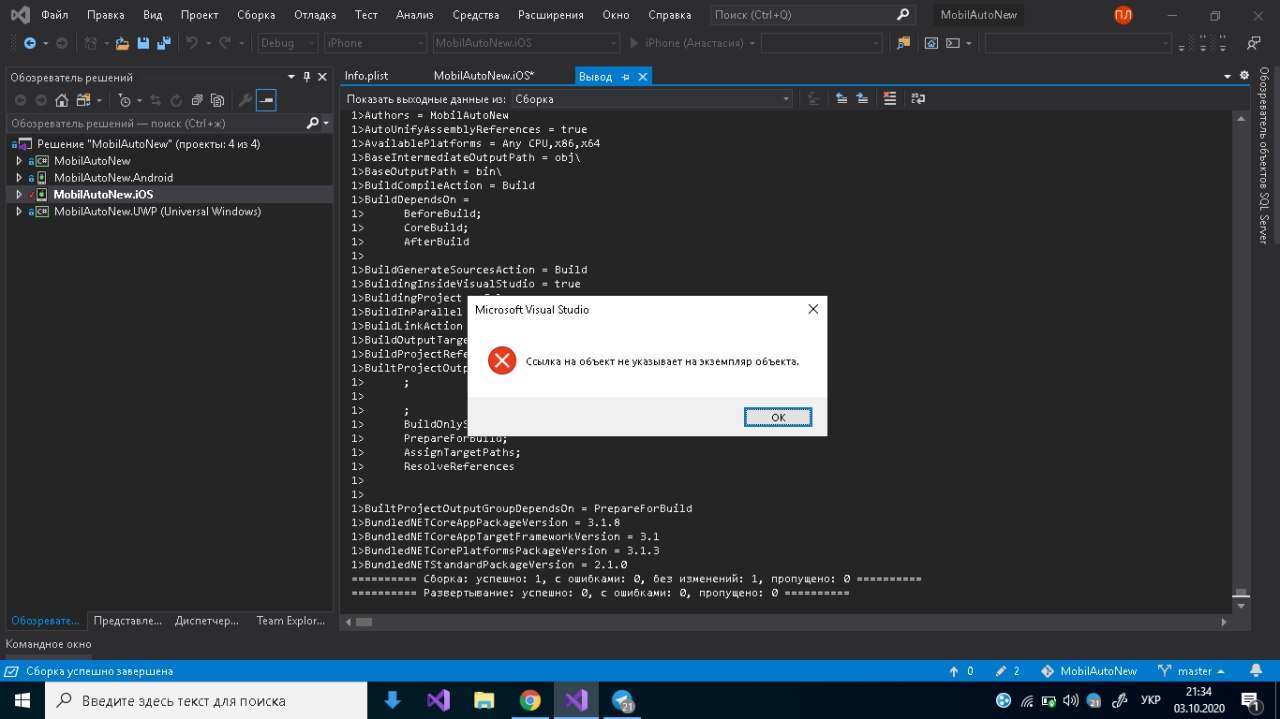Click OK in the error dialog
The width and height of the screenshot is (1280, 719).
(777, 417)
